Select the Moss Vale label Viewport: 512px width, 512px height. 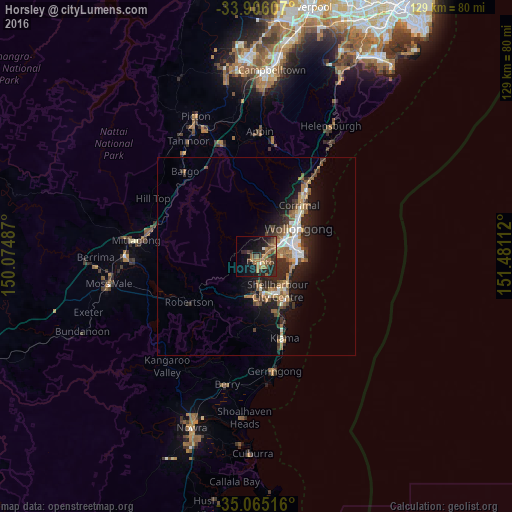109,284
